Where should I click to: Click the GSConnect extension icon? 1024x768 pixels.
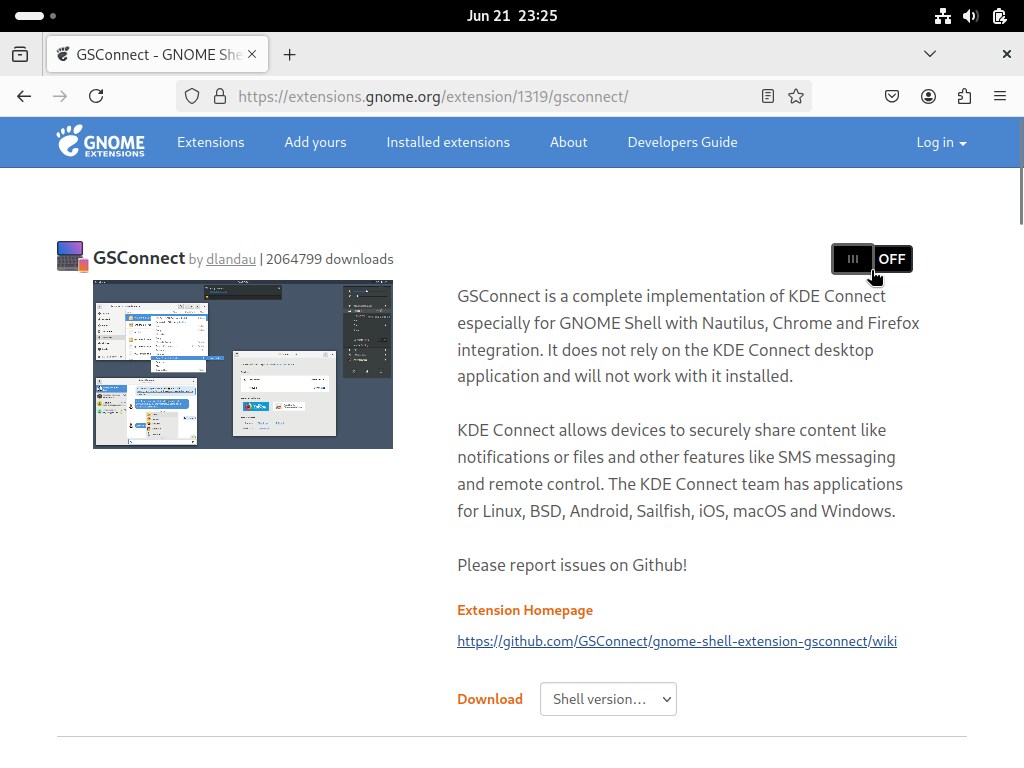(72, 256)
